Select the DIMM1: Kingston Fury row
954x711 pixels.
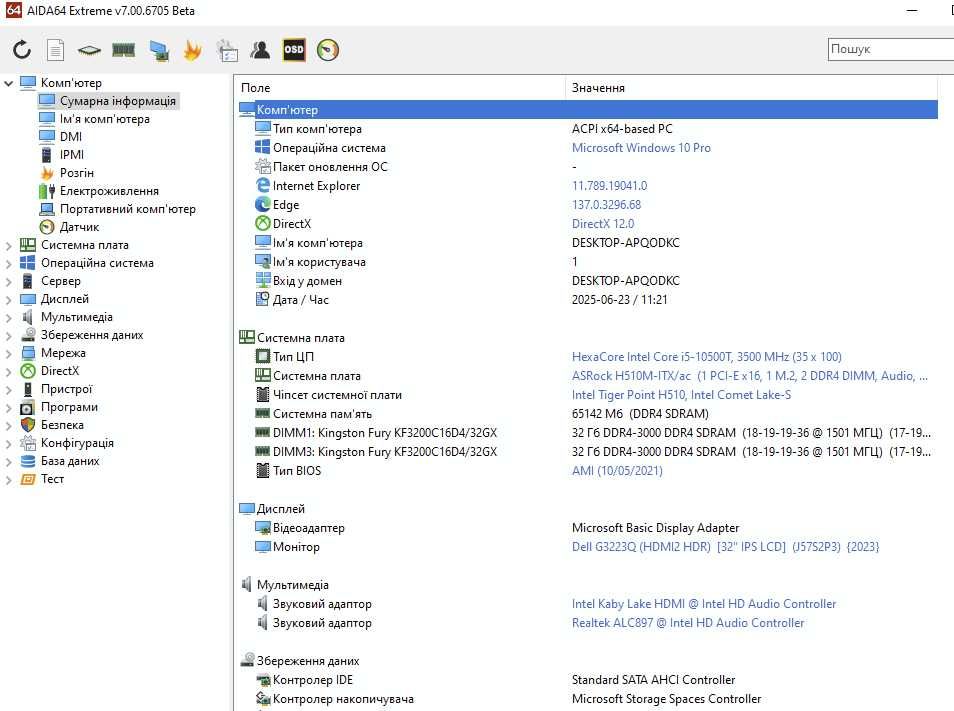click(x=588, y=433)
